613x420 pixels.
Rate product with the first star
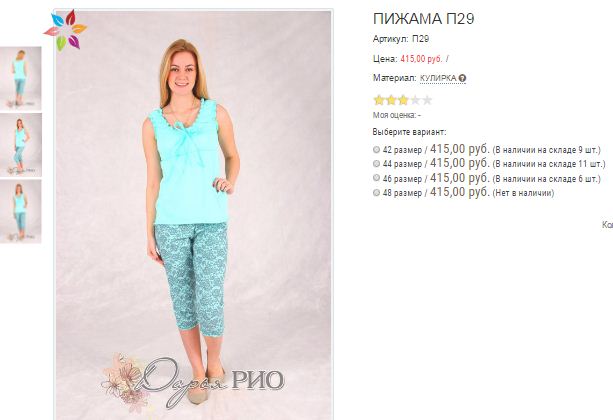click(379, 101)
